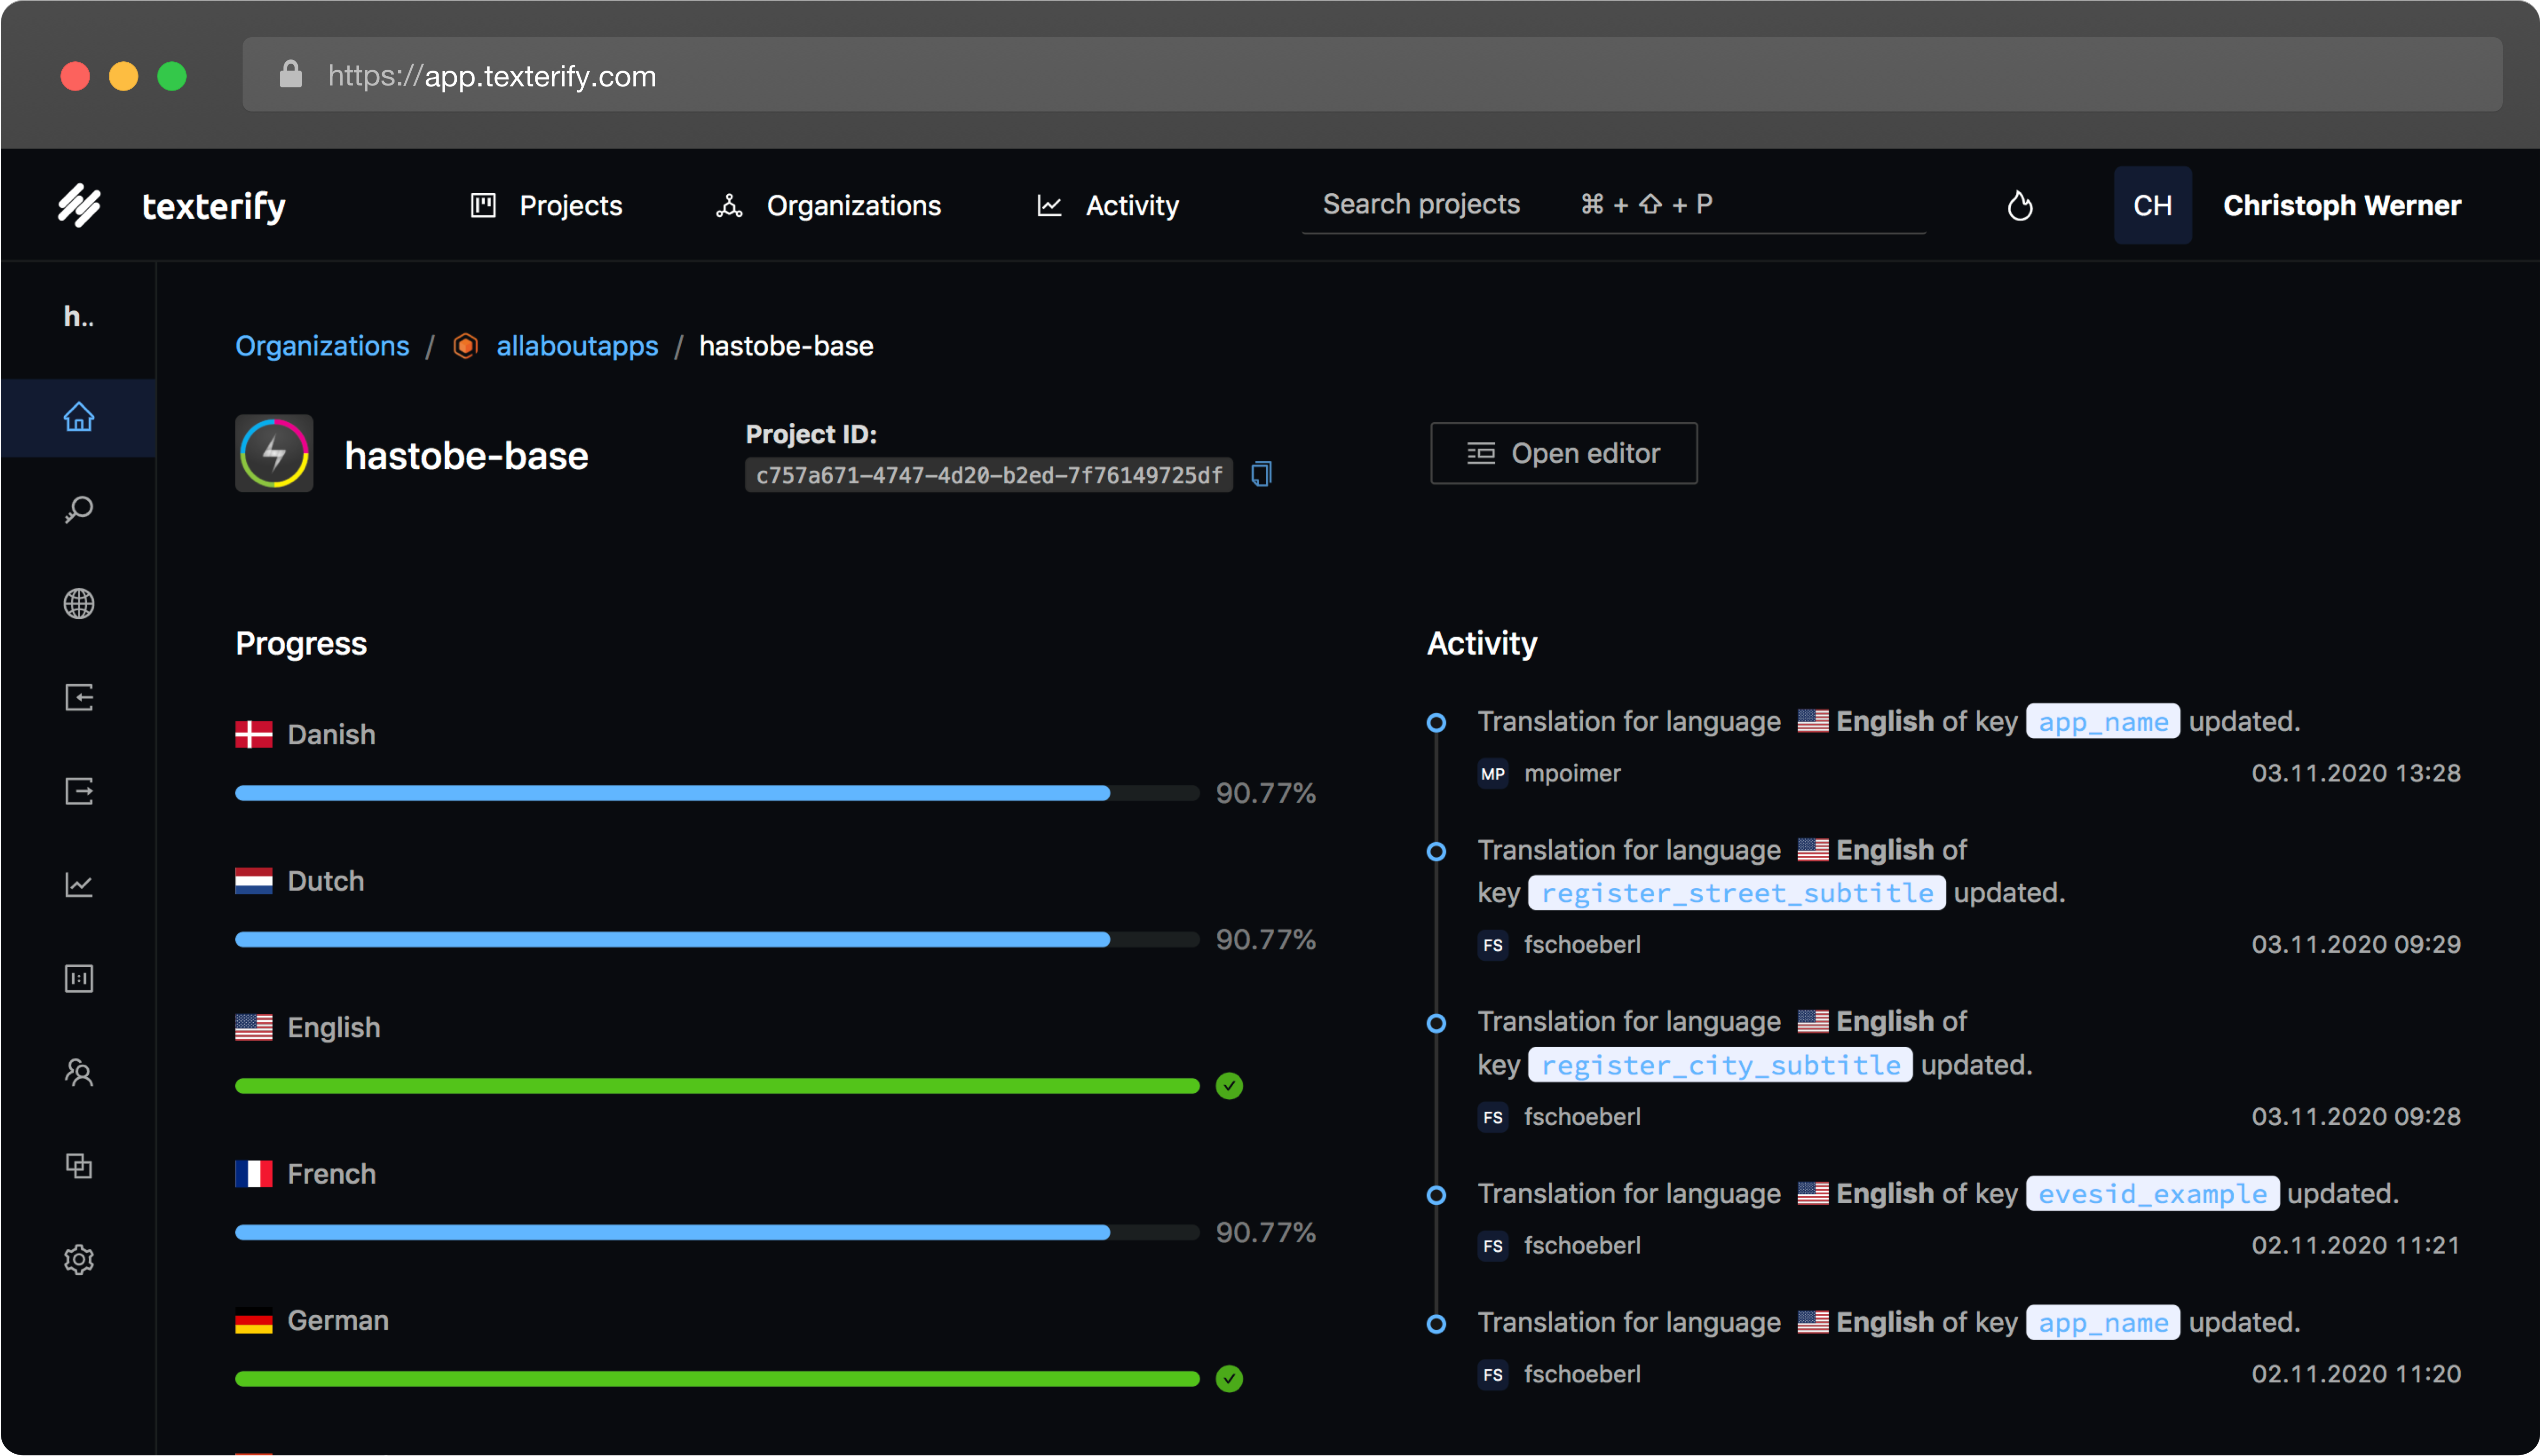Click the export sidebar icon
2540x1456 pixels.
point(79,791)
